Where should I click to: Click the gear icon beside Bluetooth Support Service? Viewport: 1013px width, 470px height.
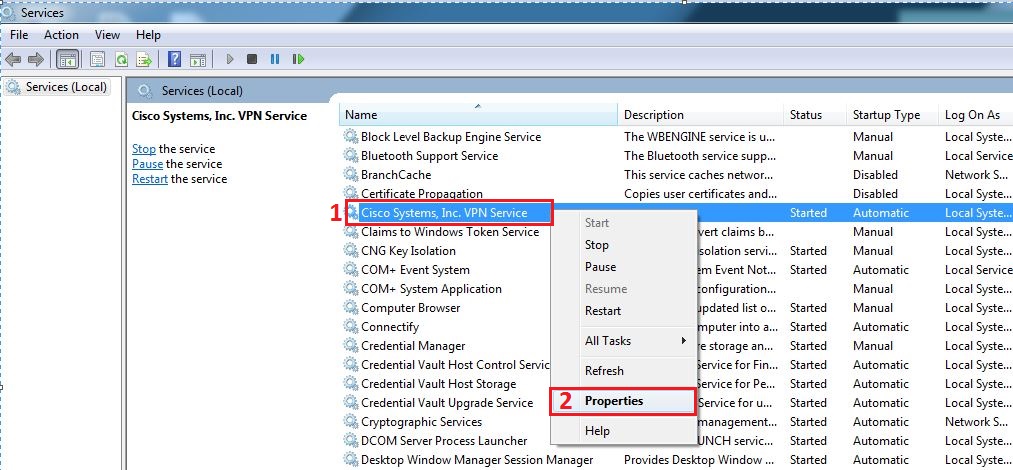pyautogui.click(x=351, y=156)
